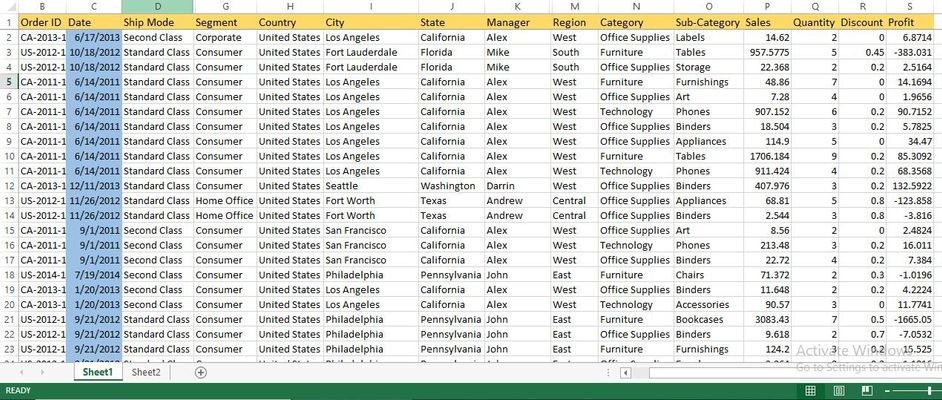This screenshot has height=400, width=942.
Task: Select the Sub-Category header cell
Action: (706, 22)
